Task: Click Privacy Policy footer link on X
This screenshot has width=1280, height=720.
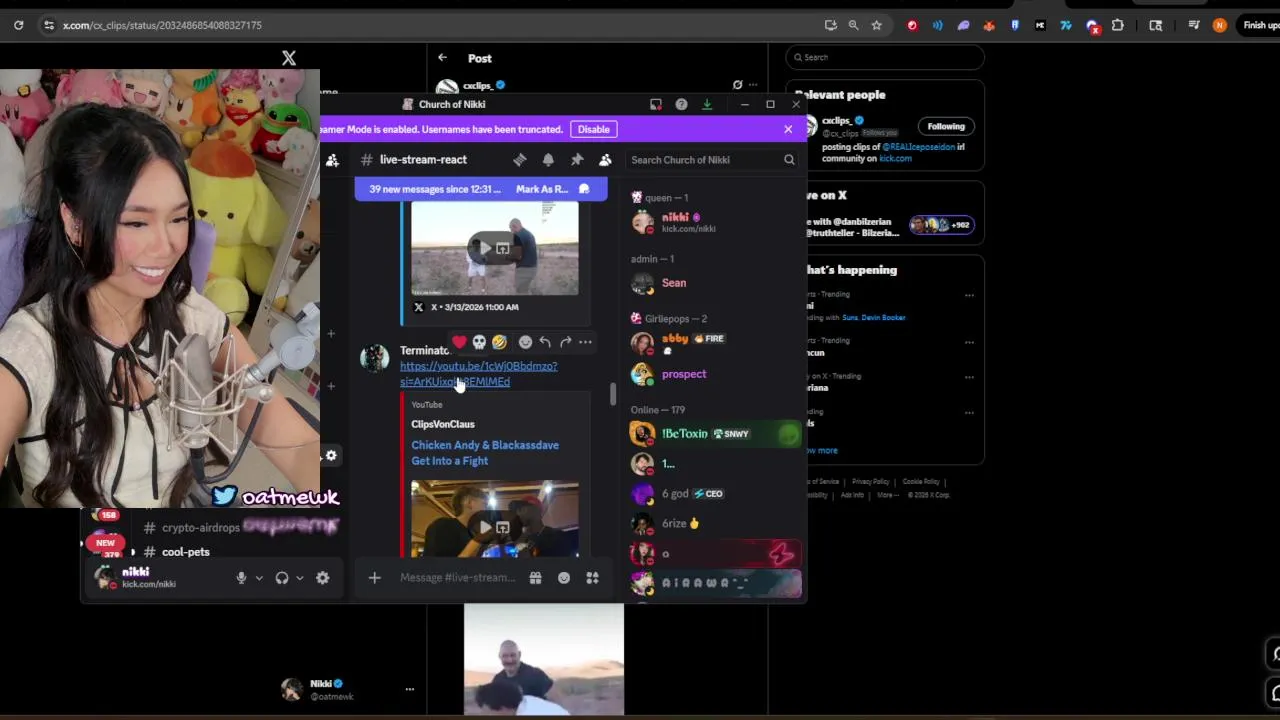Action: pyautogui.click(x=870, y=482)
